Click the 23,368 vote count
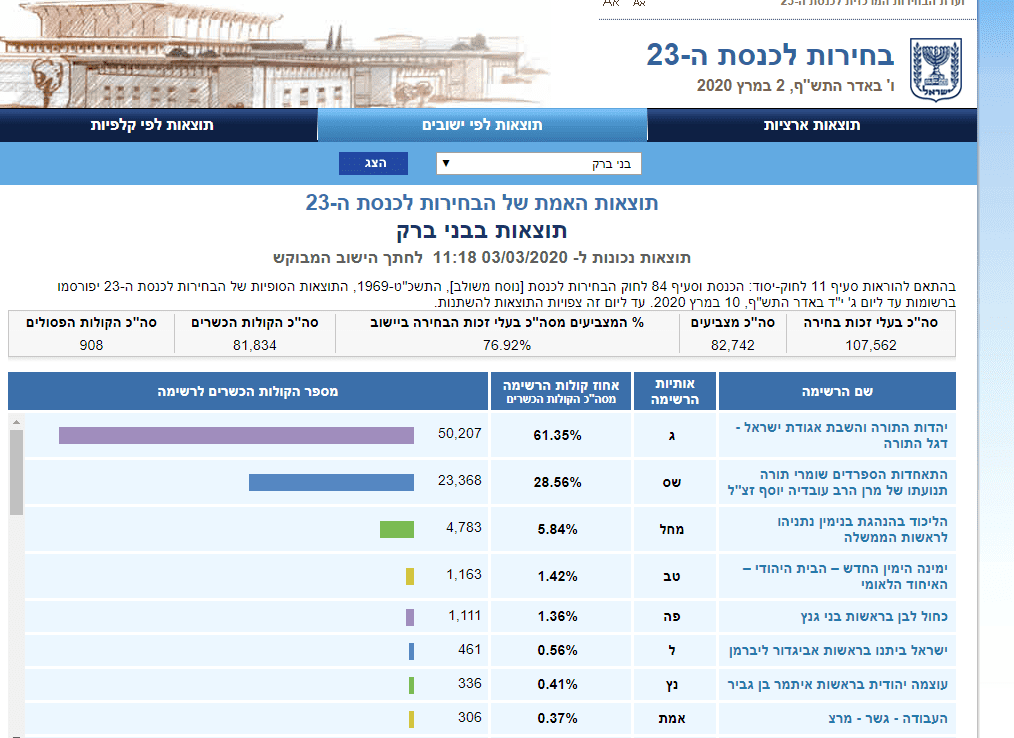Image resolution: width=1014 pixels, height=738 pixels. point(460,481)
